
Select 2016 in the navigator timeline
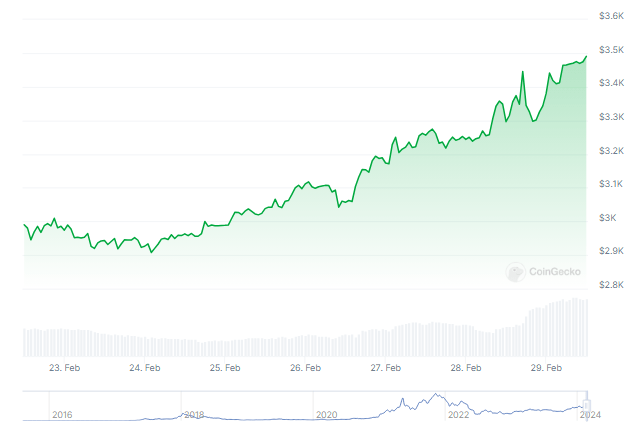62,414
